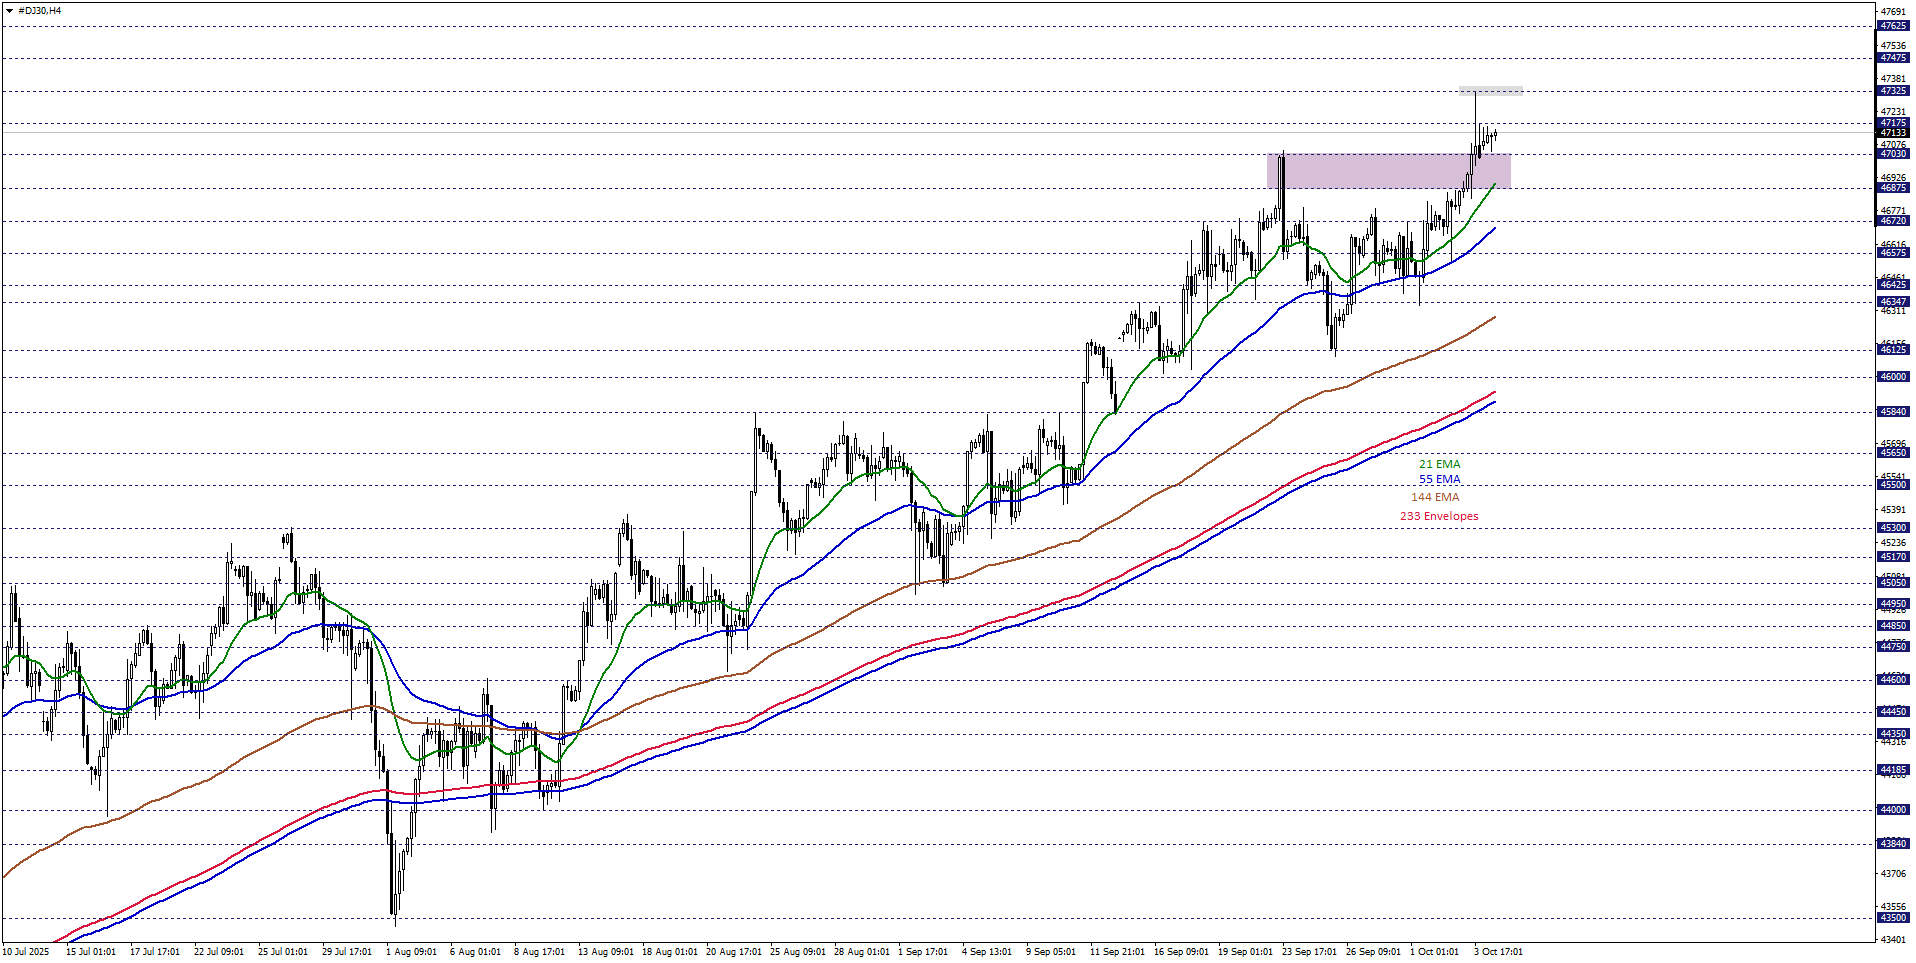The width and height of the screenshot is (1916, 963).
Task: Click the 55 EMA legend label
Action: [1439, 480]
